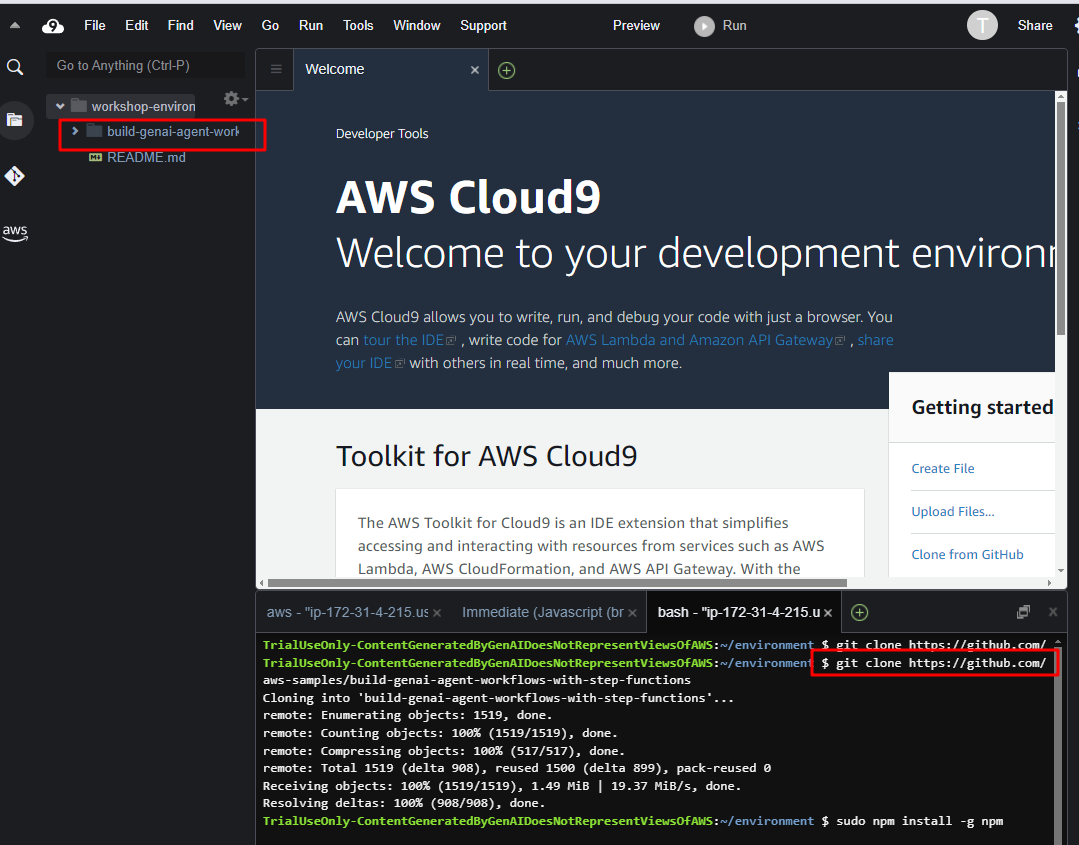The height and width of the screenshot is (845, 1079).
Task: Click the Upload Files link
Action: [x=952, y=511]
